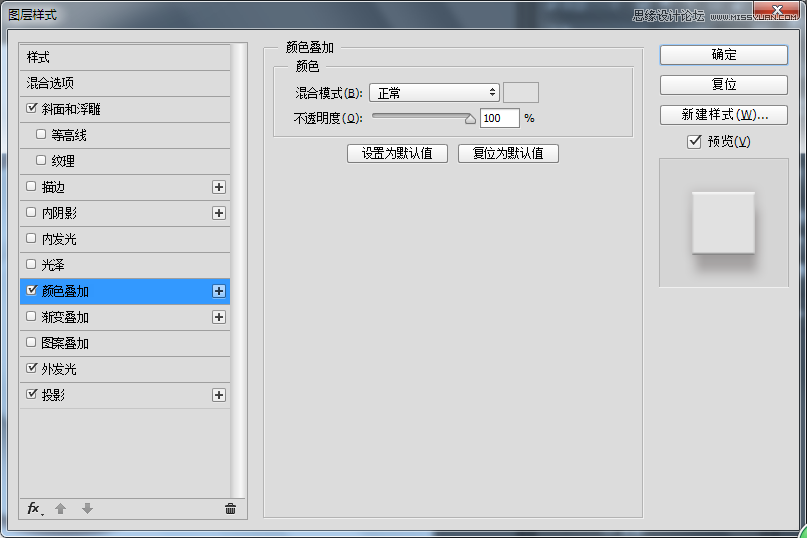Viewport: 807px width, 538px height.
Task: Enable the 等高线 checkbox
Action: pos(41,134)
